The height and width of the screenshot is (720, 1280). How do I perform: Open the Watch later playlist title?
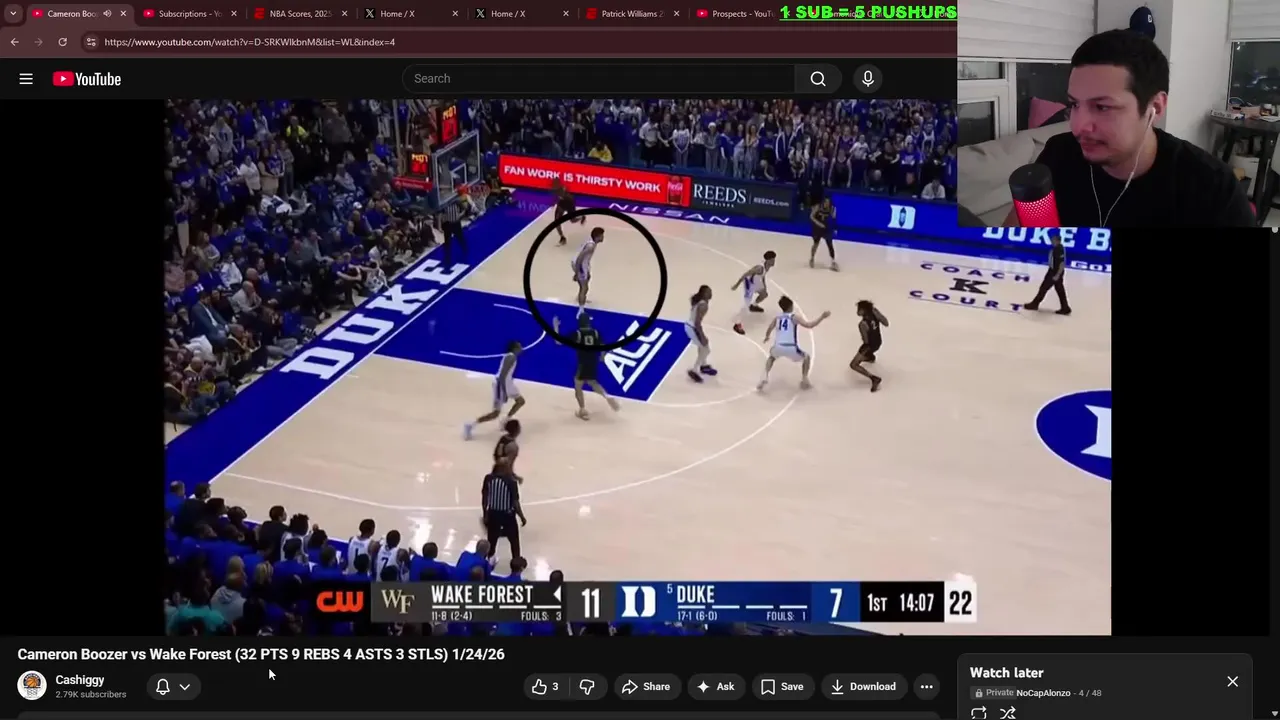(1006, 673)
